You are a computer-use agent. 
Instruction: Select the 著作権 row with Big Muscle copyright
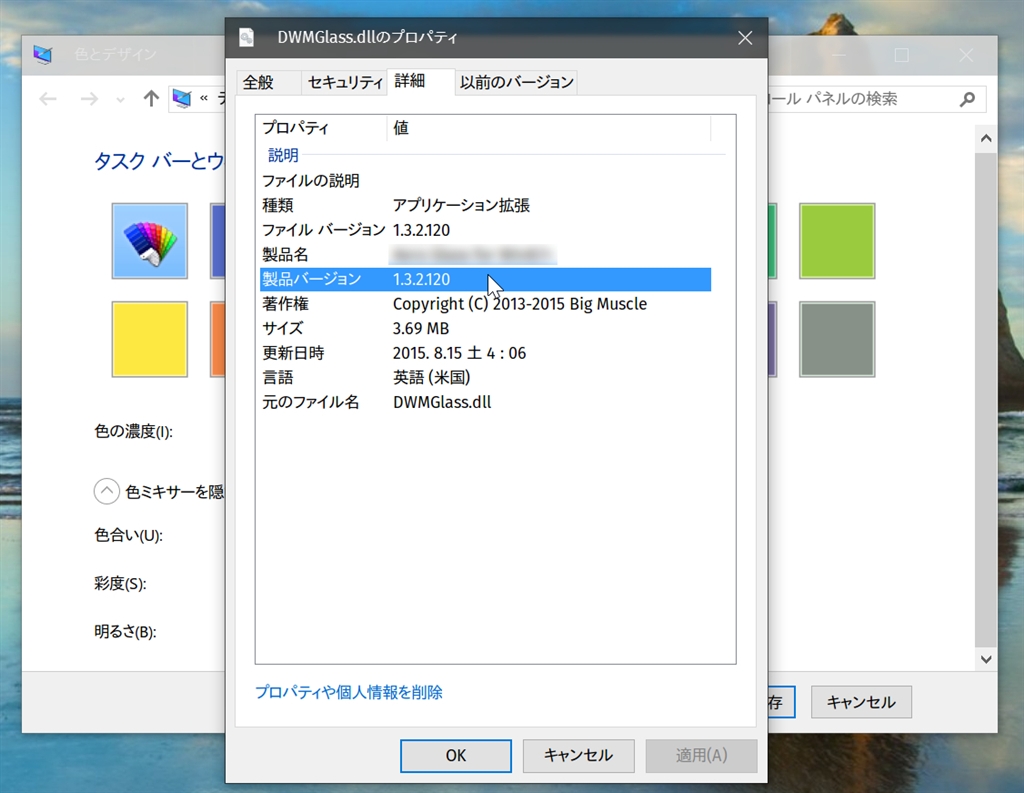[x=485, y=304]
